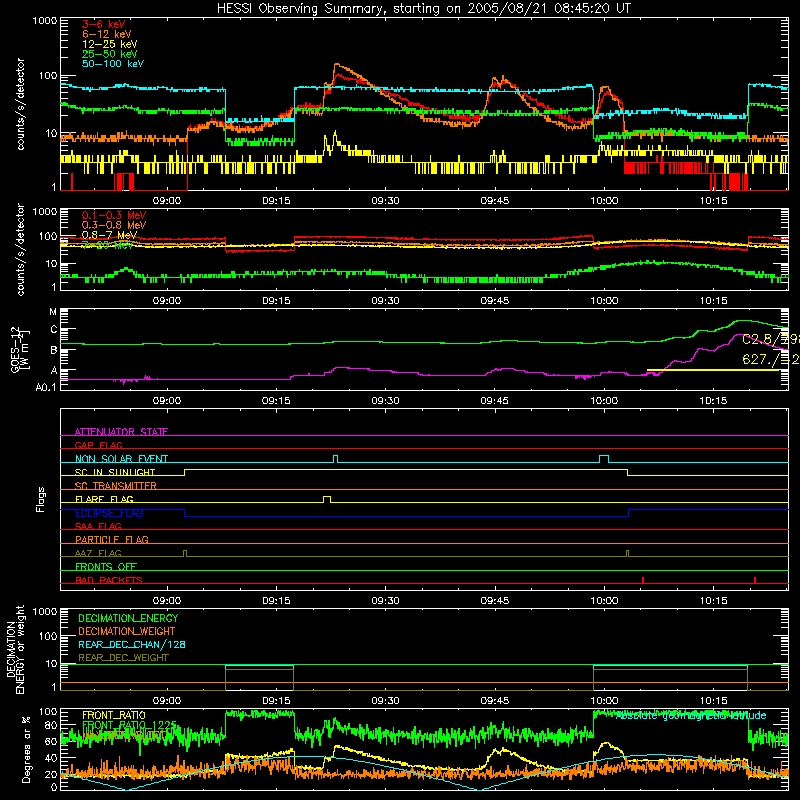800x800 pixels.
Task: Click the FLARE_FLAG pulse near 09:22
Action: pos(327,499)
